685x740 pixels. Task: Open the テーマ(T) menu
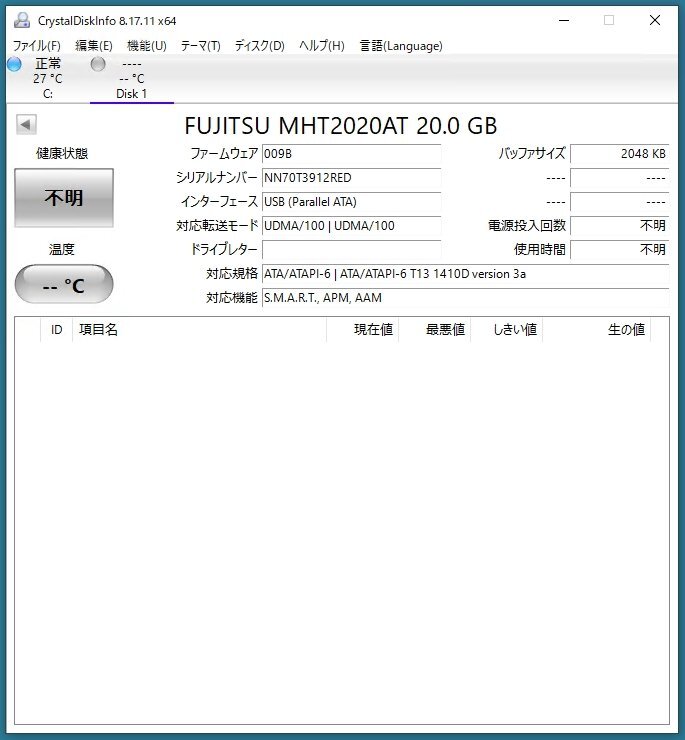click(x=201, y=46)
